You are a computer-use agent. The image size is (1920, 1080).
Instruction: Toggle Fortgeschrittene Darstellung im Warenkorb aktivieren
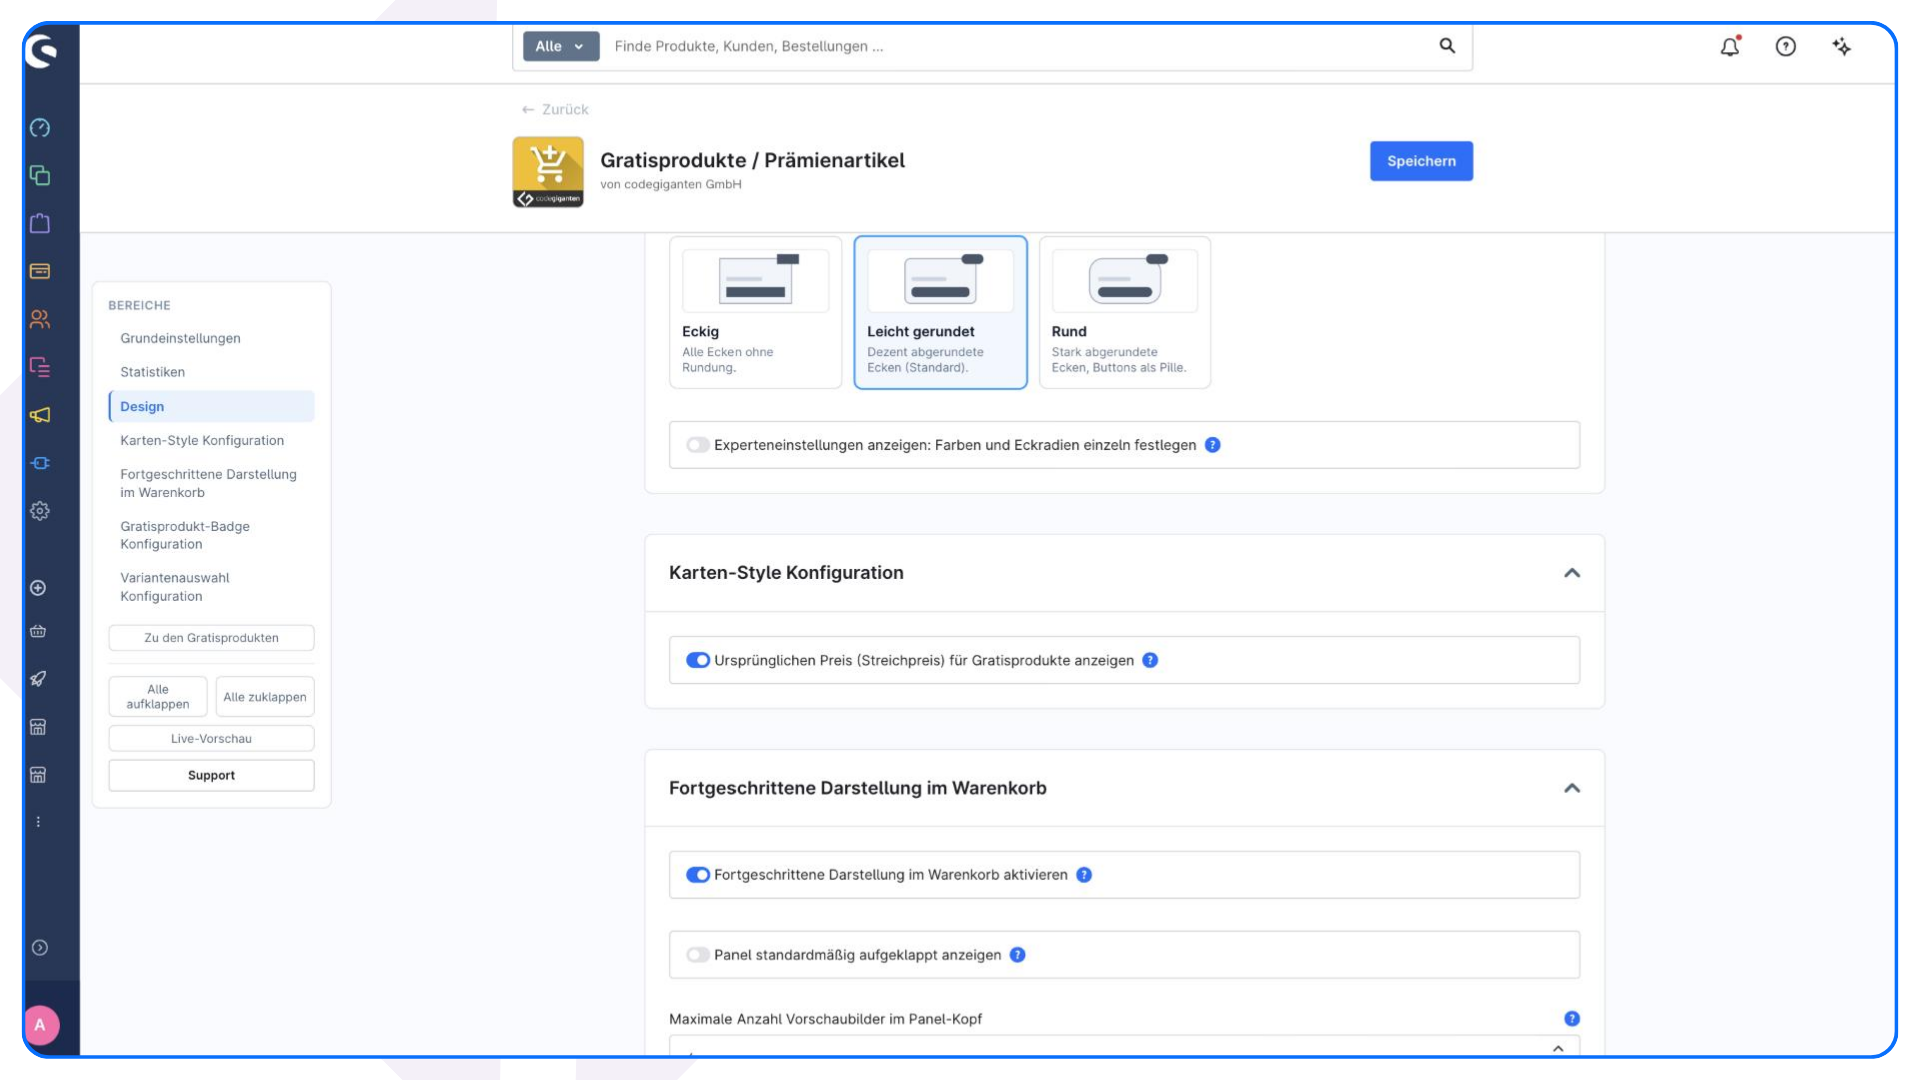pos(698,875)
